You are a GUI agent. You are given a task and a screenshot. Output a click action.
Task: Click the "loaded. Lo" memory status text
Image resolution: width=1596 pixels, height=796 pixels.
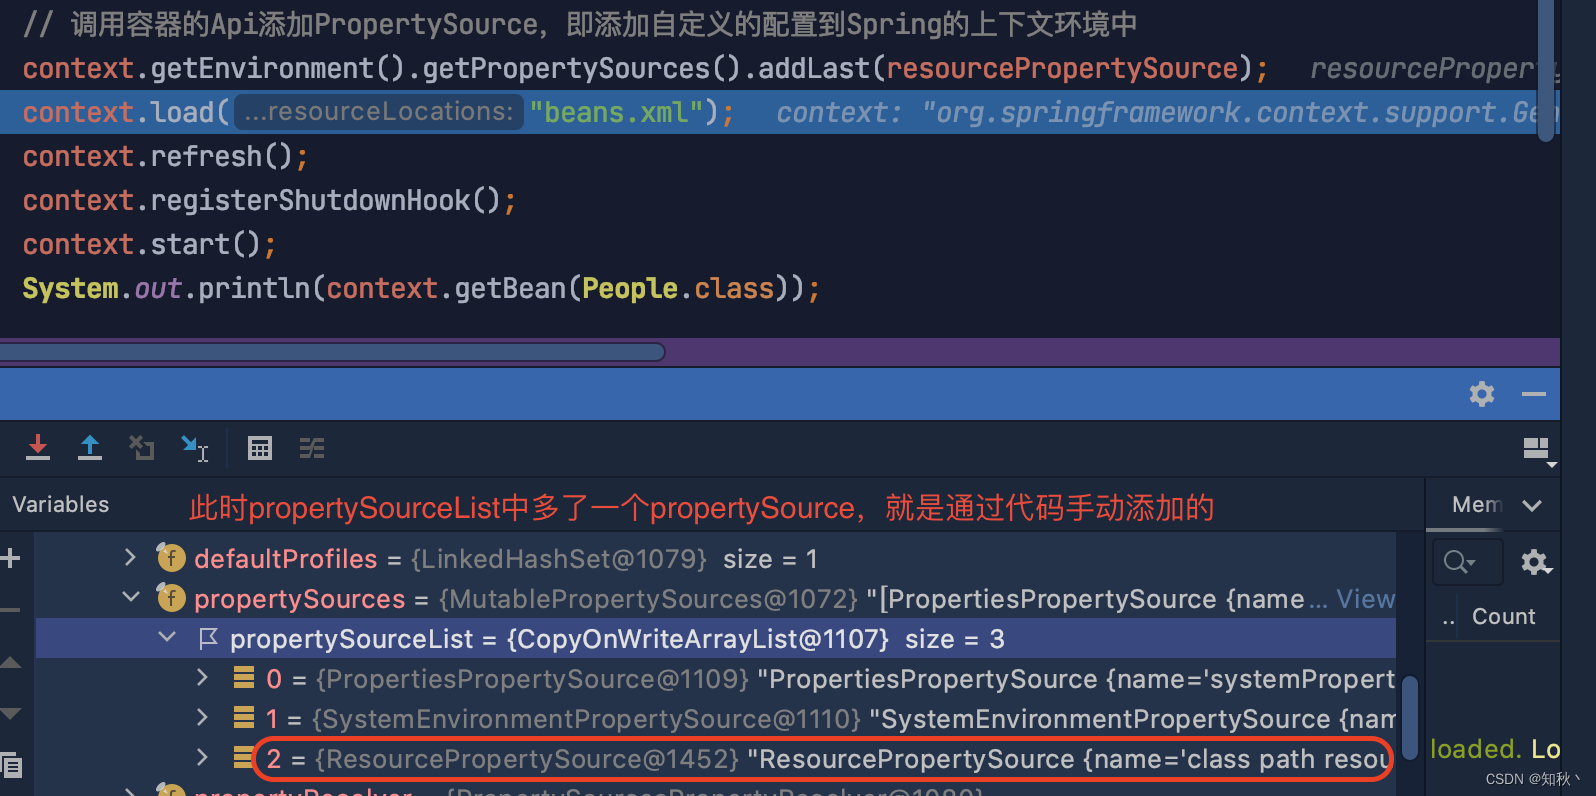(x=1495, y=749)
